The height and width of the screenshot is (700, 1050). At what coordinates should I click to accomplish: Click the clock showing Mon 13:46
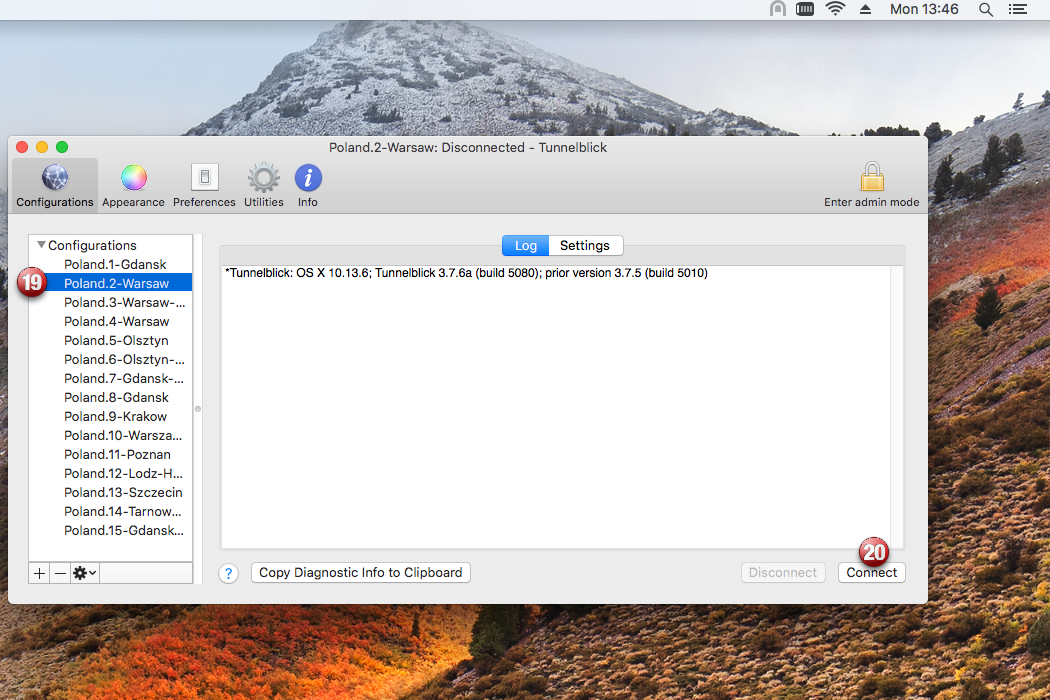924,9
